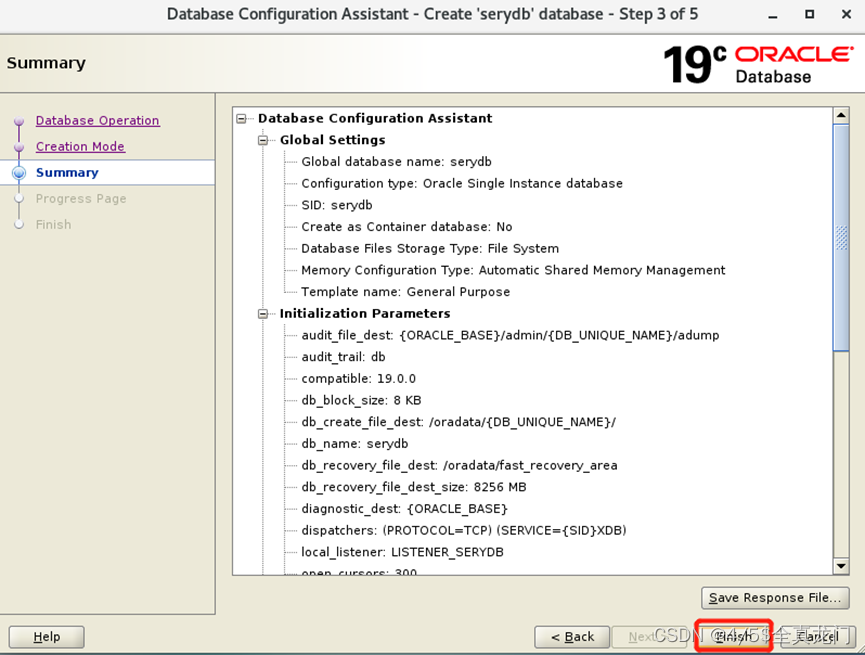Go back using the Back button
865x655 pixels.
(x=571, y=636)
